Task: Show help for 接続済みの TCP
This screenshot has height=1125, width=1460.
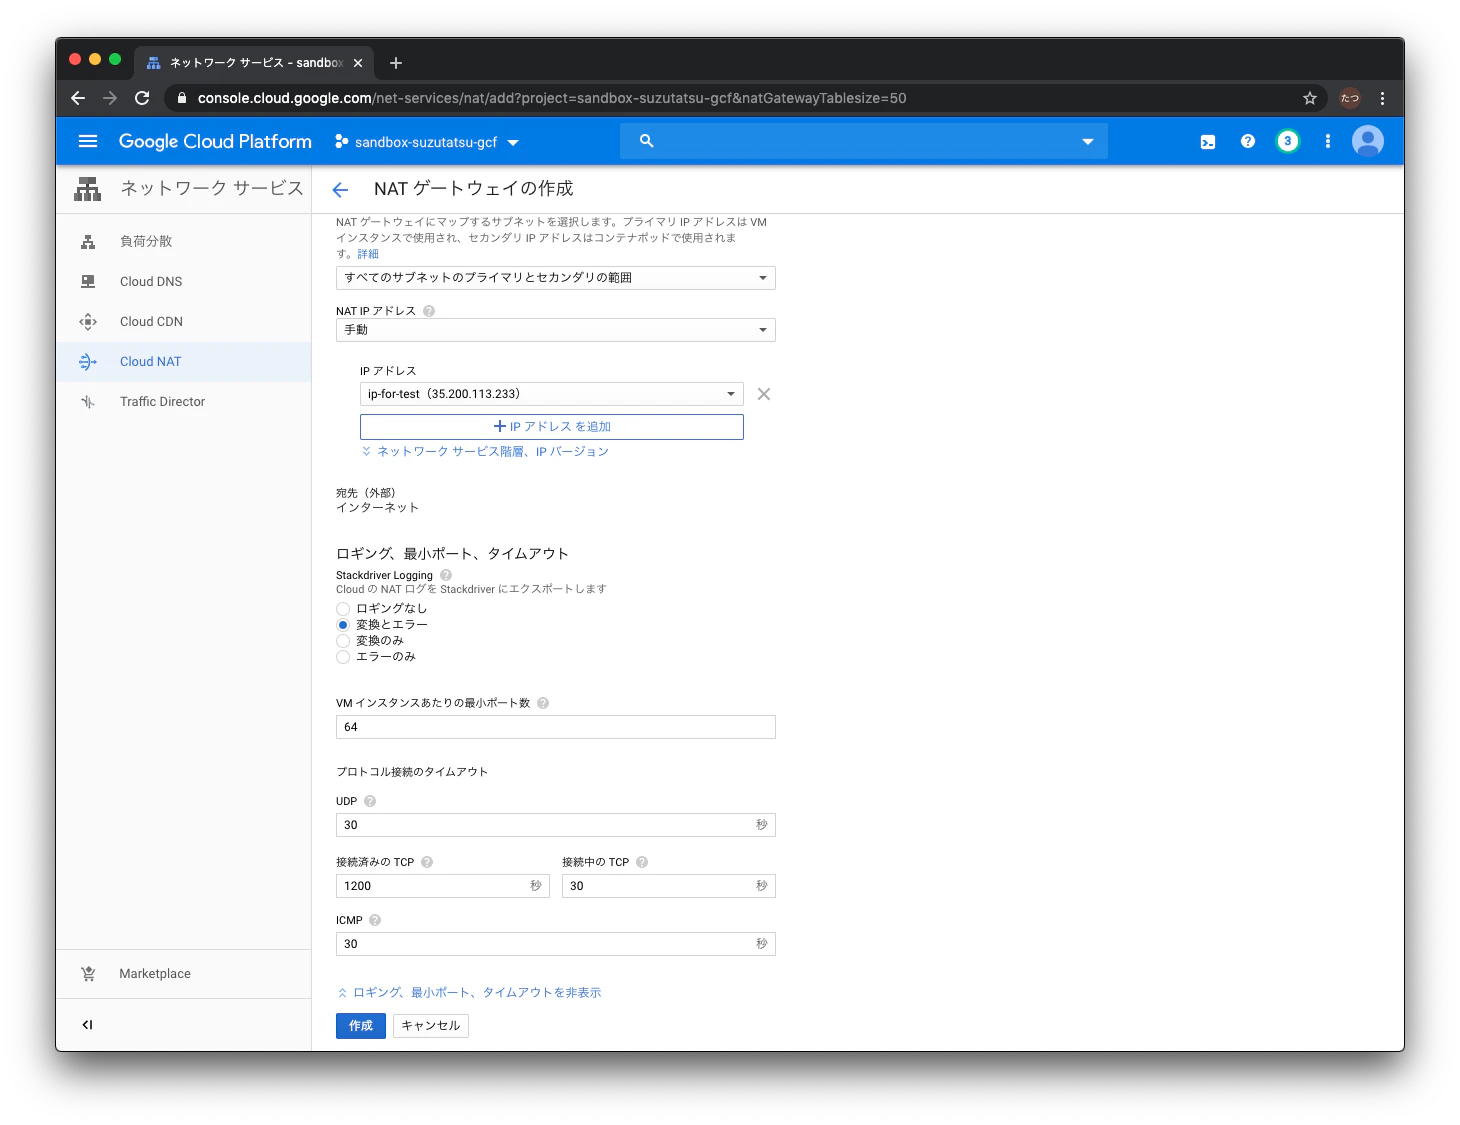Action: (x=427, y=862)
